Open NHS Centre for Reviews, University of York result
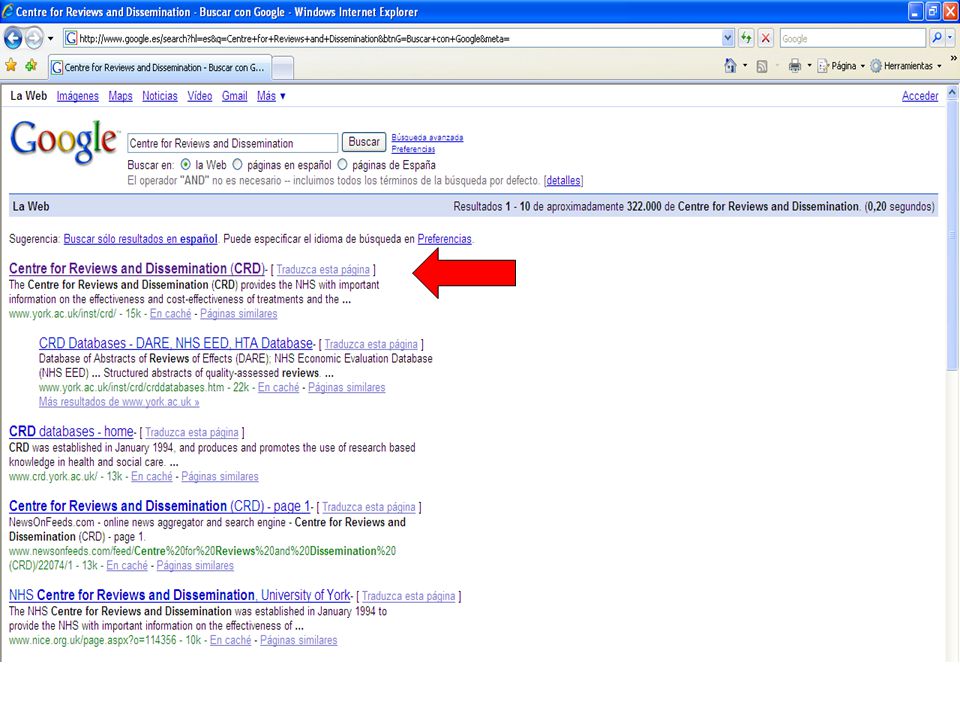 pos(179,595)
